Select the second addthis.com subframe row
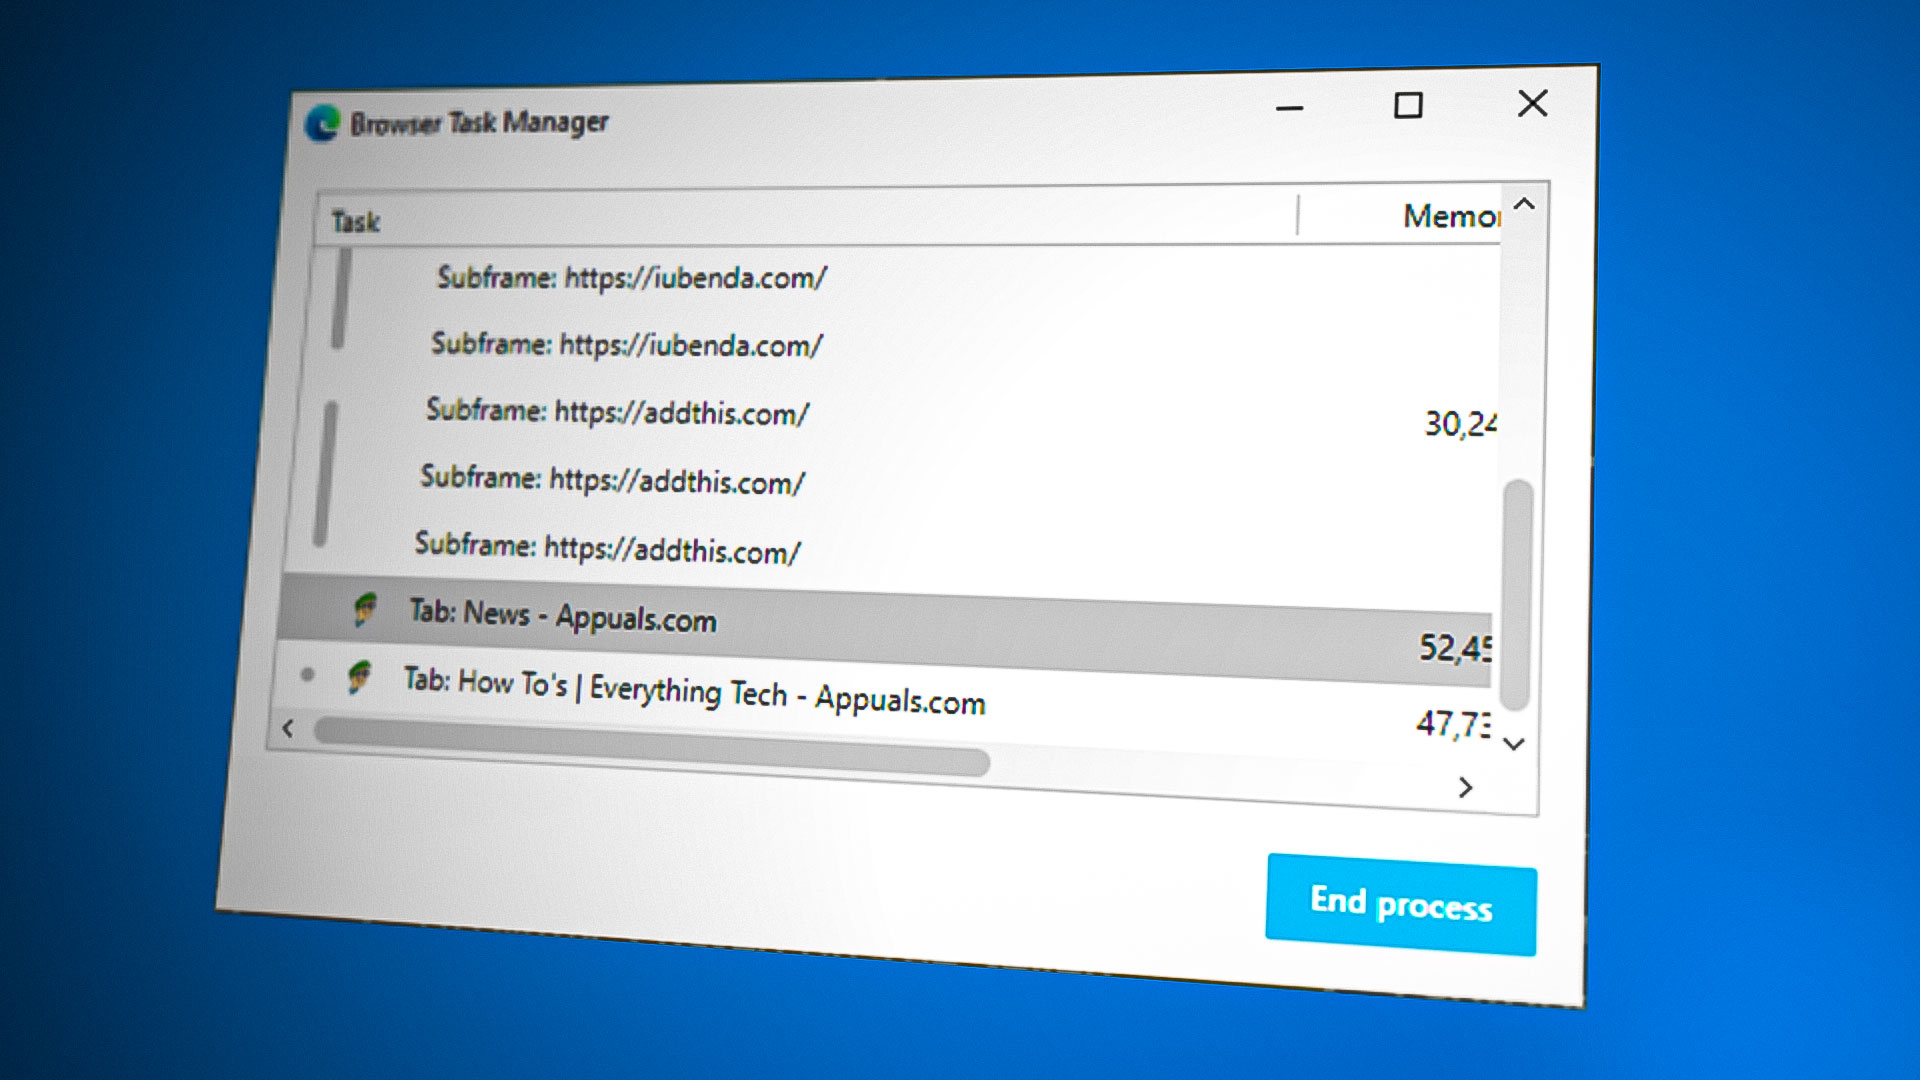 pyautogui.click(x=614, y=481)
